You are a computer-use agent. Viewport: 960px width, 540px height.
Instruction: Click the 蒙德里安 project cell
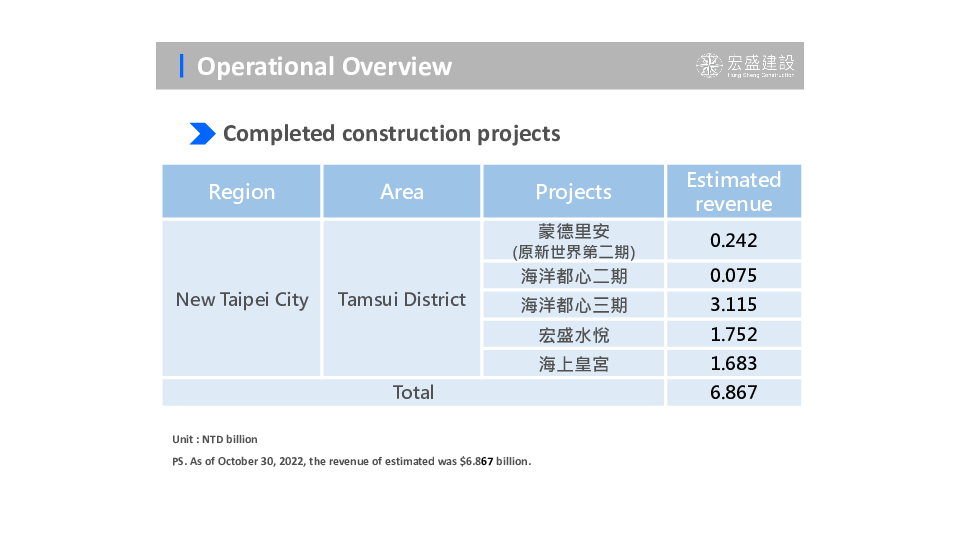coord(573,240)
